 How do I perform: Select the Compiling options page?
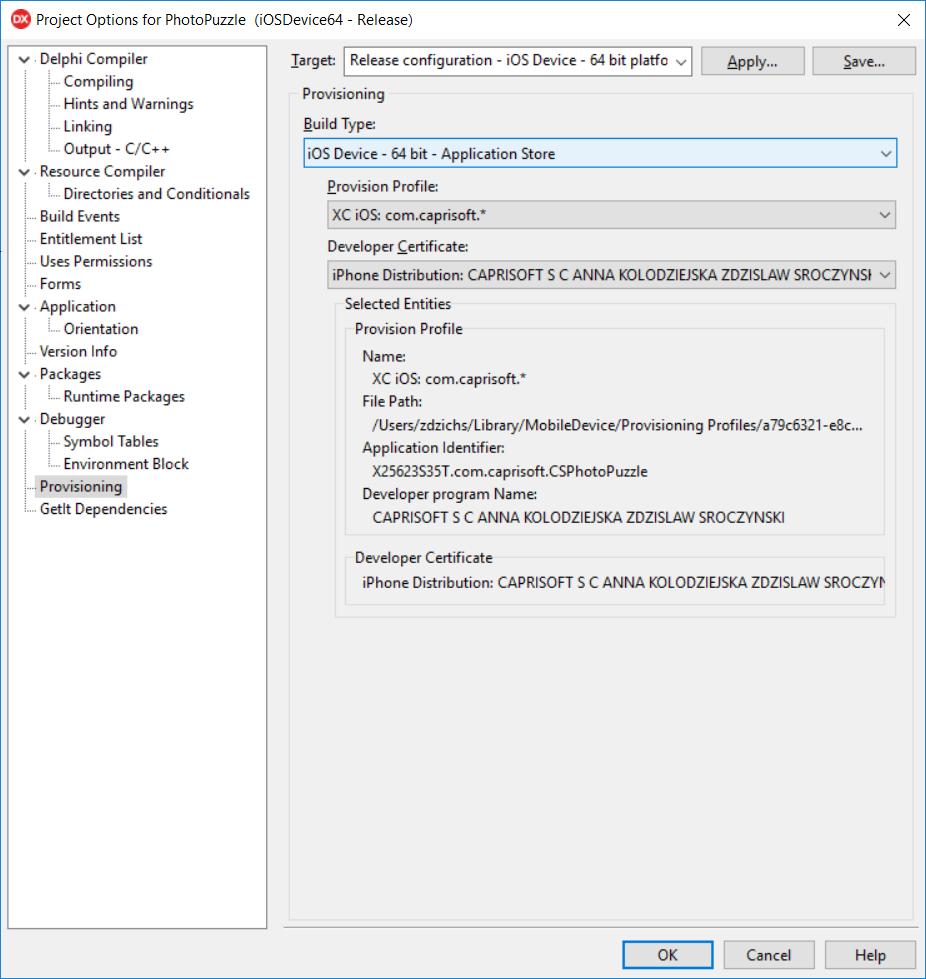click(x=99, y=81)
